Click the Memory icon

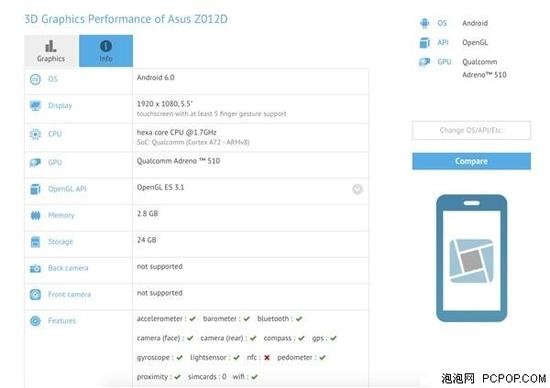tap(35, 215)
